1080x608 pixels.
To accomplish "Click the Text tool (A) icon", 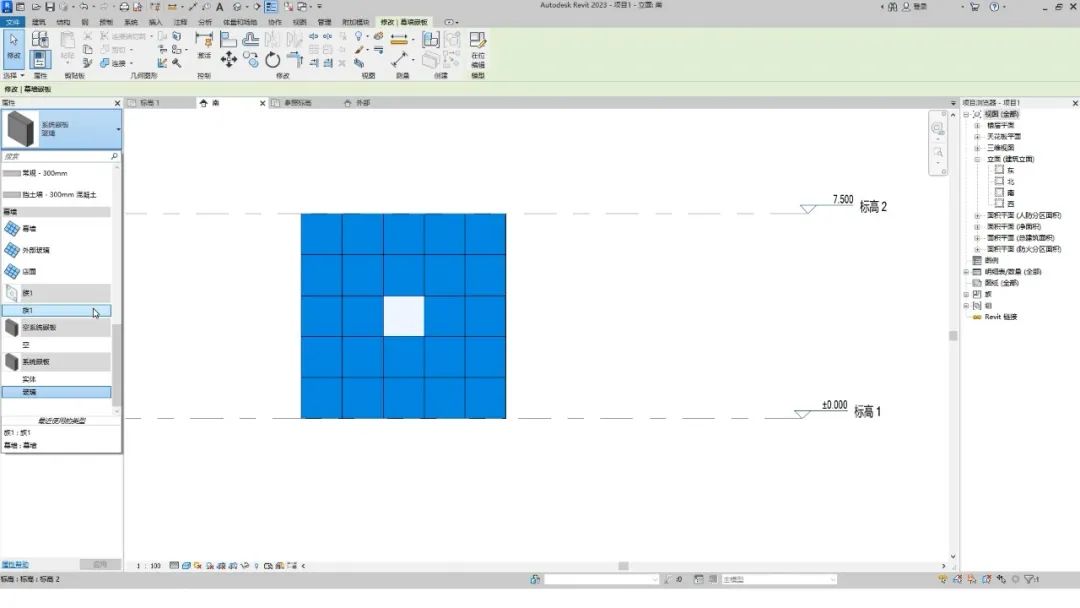I will click(x=220, y=7).
